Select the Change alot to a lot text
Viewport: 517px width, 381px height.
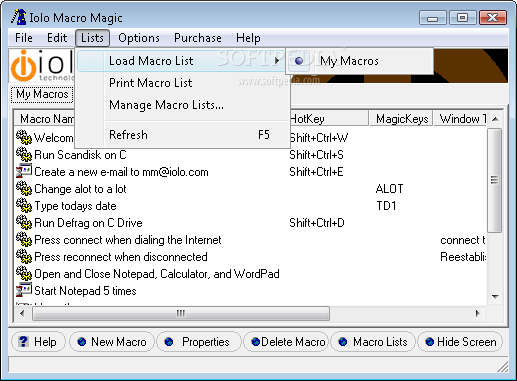point(80,189)
